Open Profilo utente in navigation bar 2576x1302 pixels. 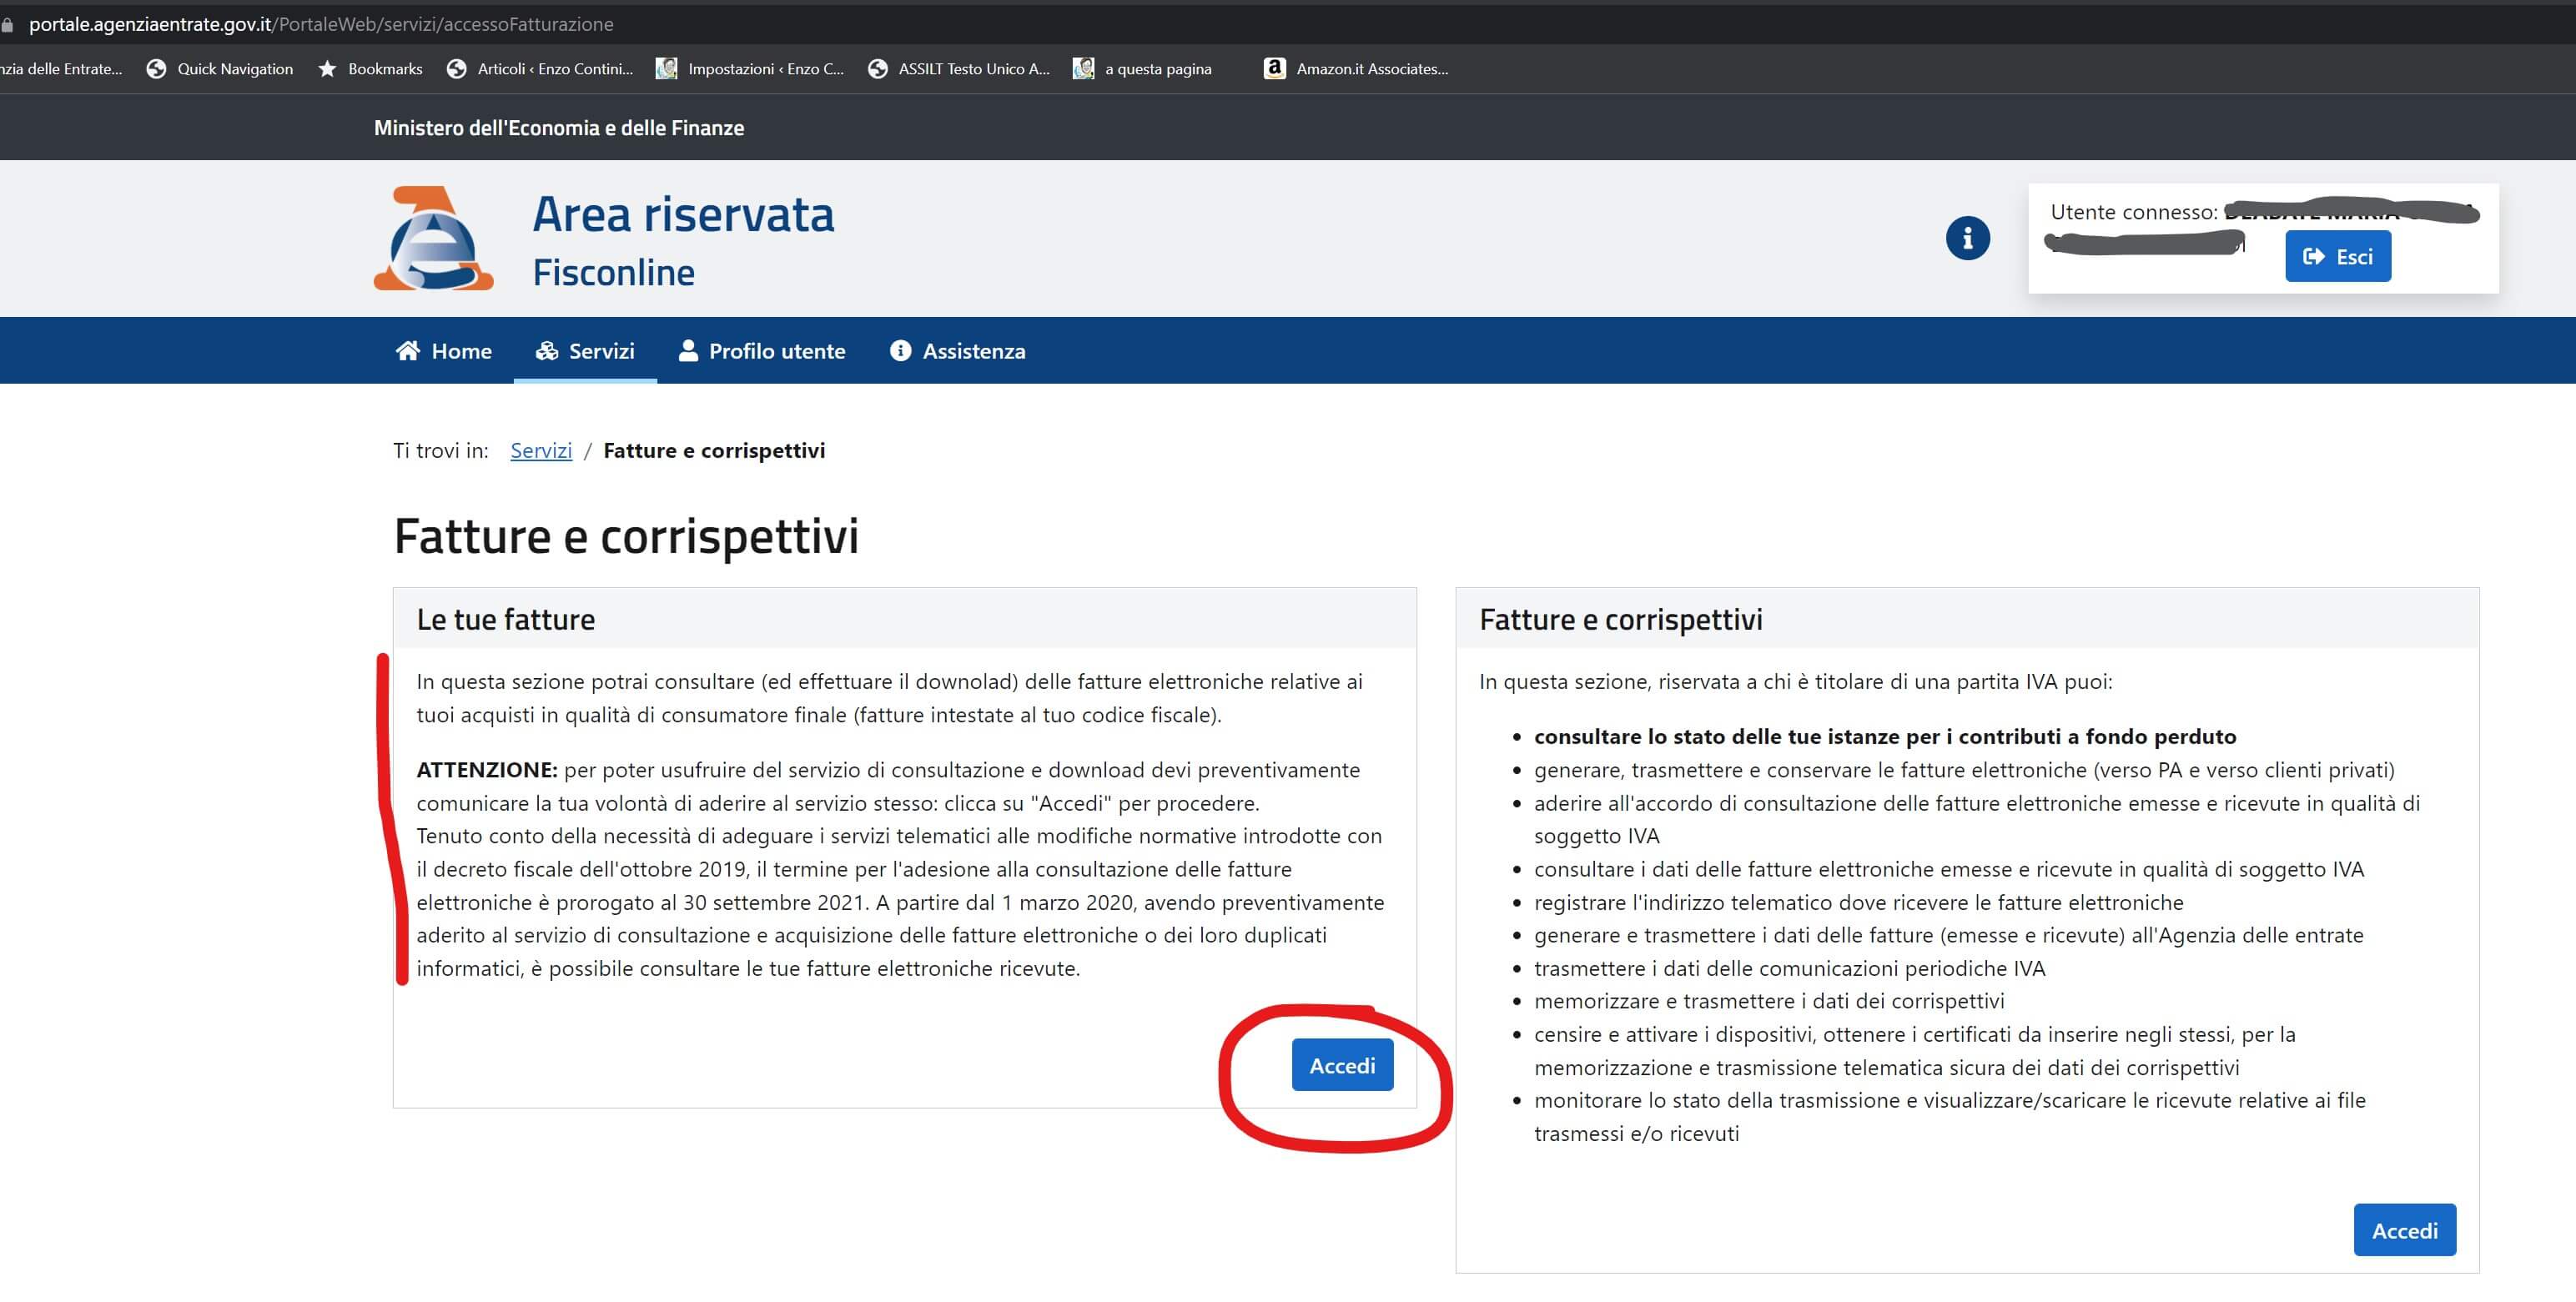(x=762, y=351)
